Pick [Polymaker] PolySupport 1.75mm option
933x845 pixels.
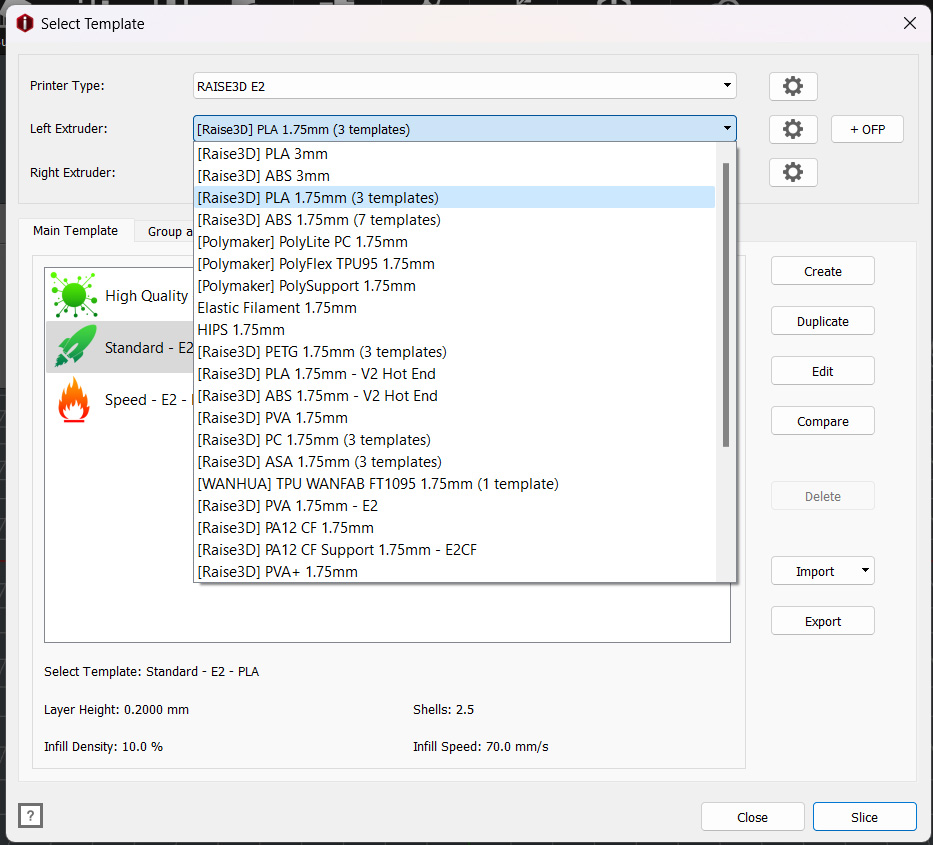(455, 286)
